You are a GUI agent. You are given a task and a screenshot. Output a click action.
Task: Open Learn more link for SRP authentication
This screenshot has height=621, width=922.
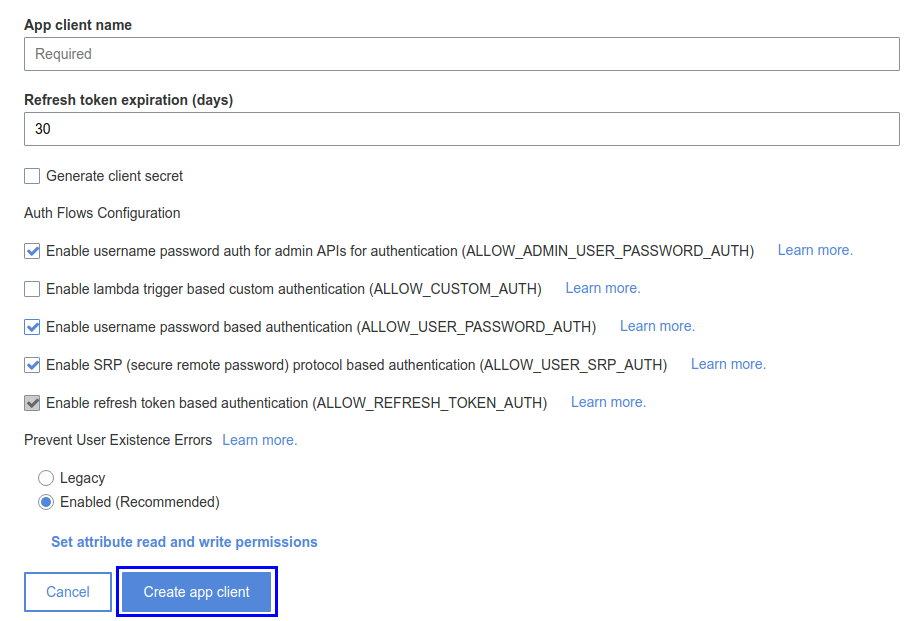[728, 364]
